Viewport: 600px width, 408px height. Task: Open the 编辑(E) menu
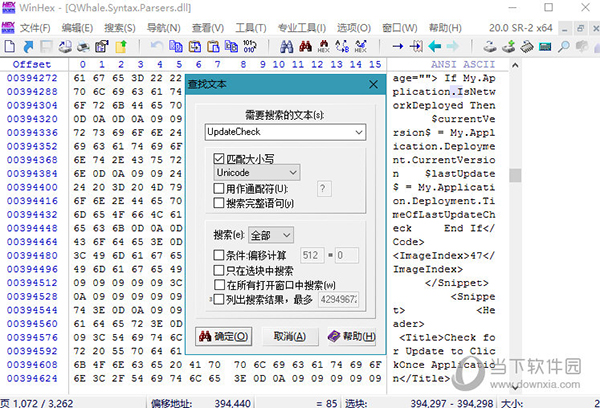(x=77, y=28)
